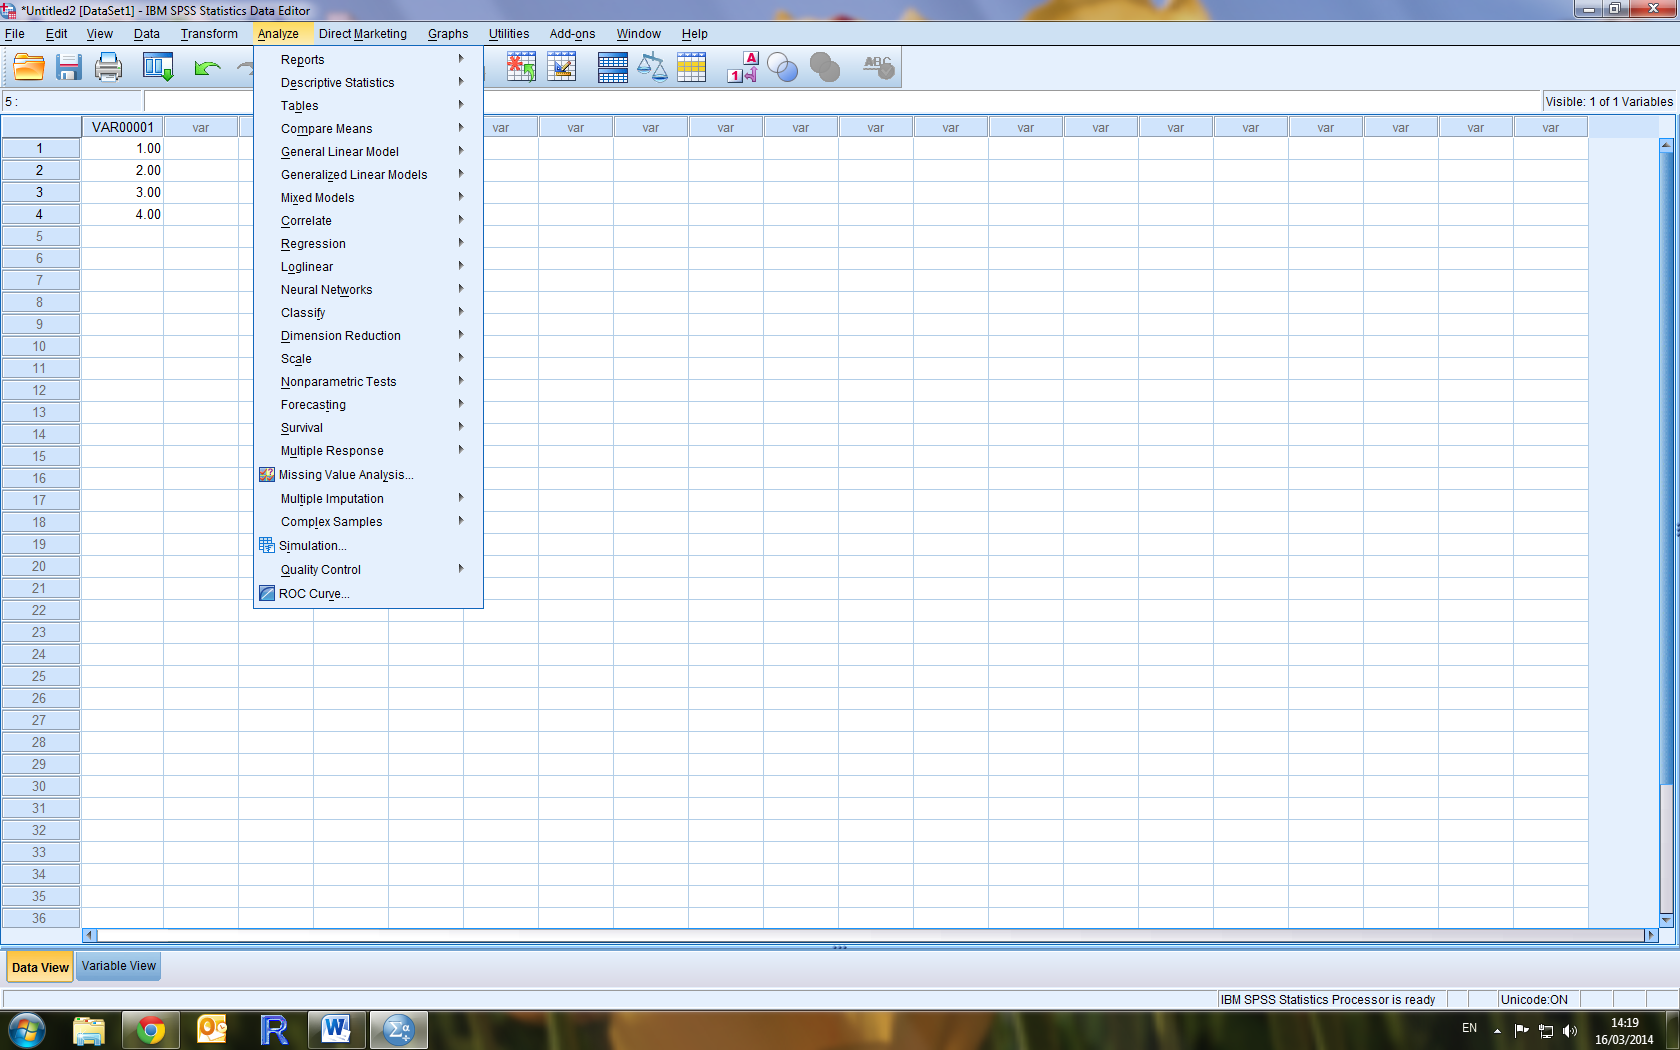Click Classify in the Analyze menu
Viewport: 1680px width, 1050px height.
coord(368,313)
